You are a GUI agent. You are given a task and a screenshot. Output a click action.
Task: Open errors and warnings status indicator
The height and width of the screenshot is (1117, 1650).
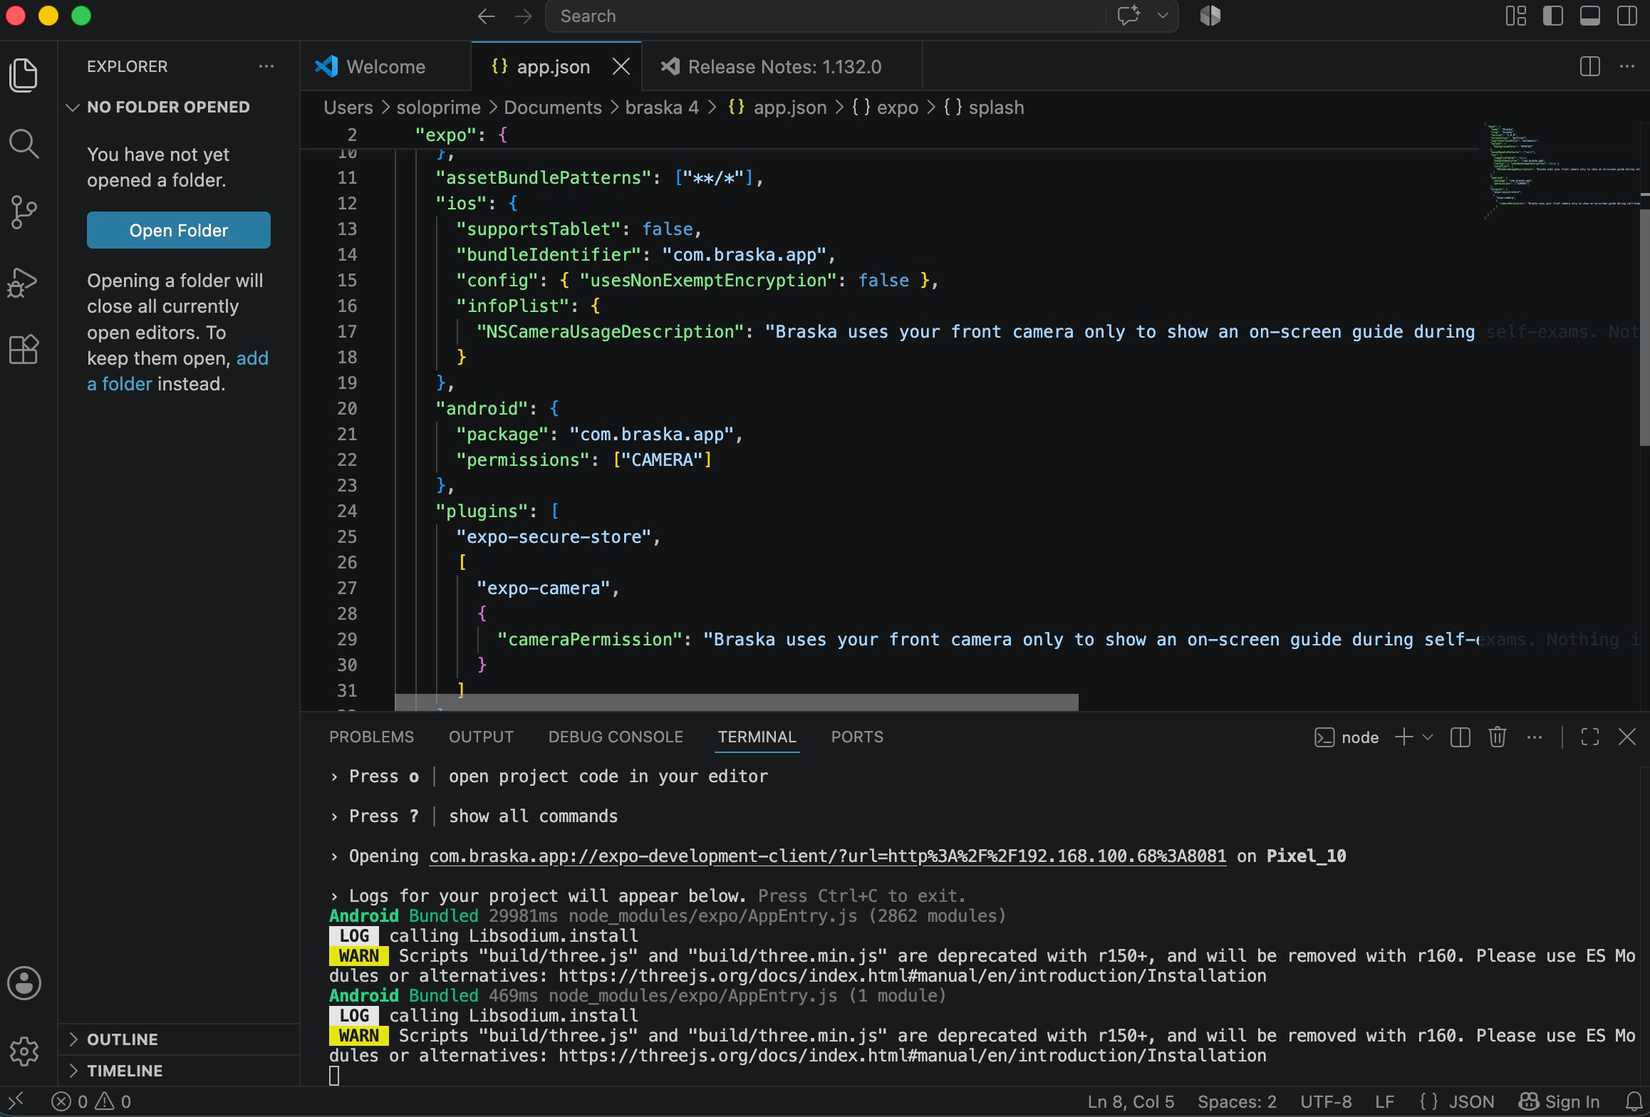tap(91, 1101)
